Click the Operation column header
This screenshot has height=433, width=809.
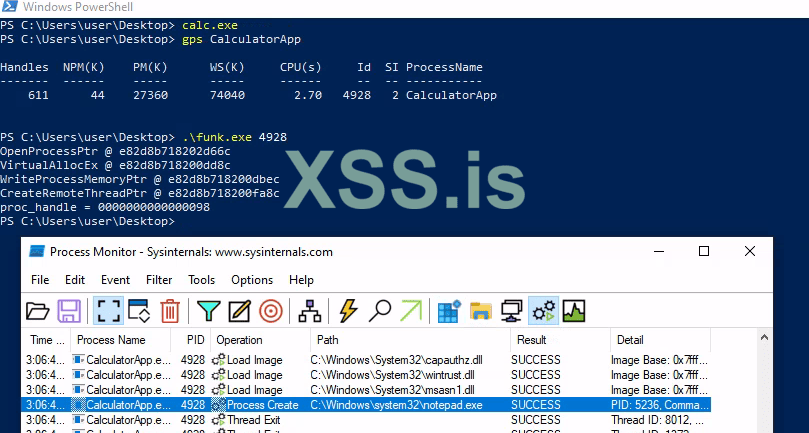(261, 340)
